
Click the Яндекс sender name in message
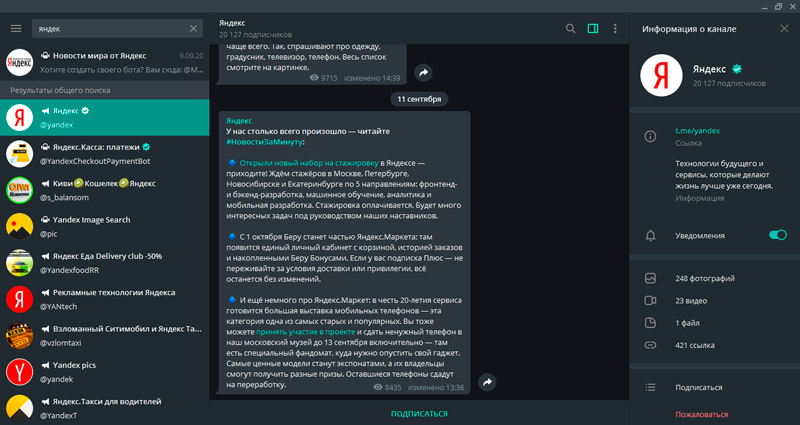click(239, 120)
